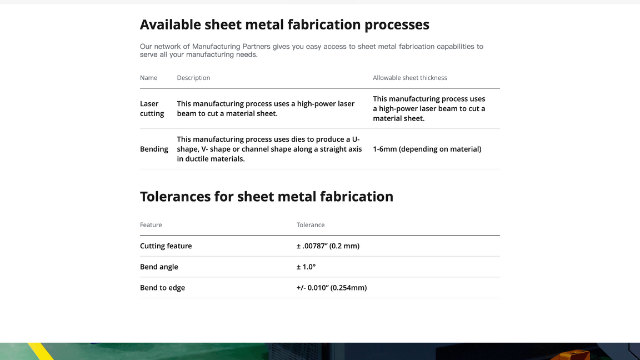Click the 'Allowable sheet thickness' column header

(x=410, y=78)
